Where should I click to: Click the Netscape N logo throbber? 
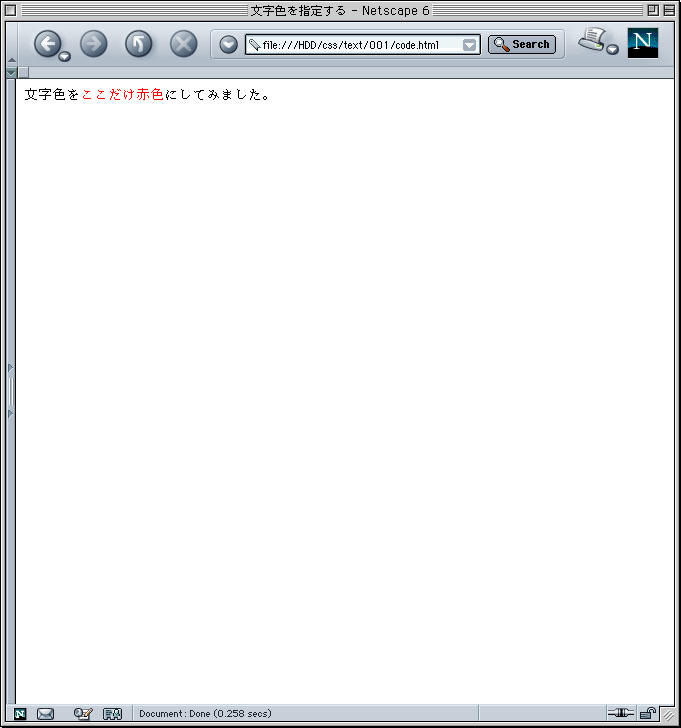pos(642,43)
